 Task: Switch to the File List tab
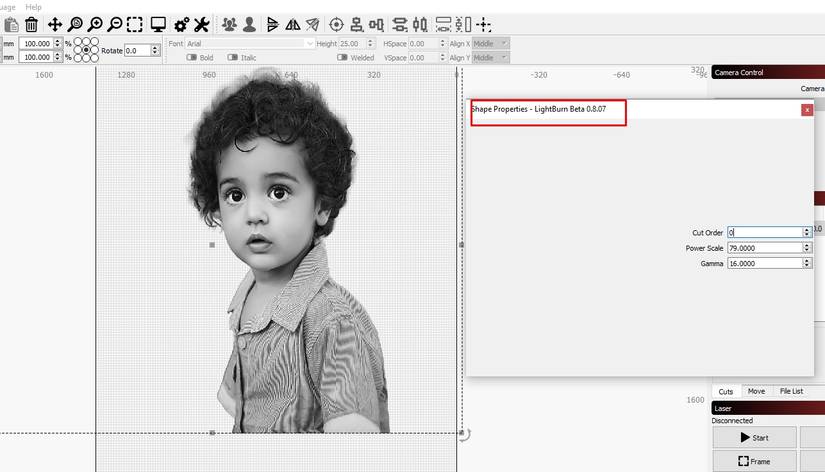click(791, 391)
